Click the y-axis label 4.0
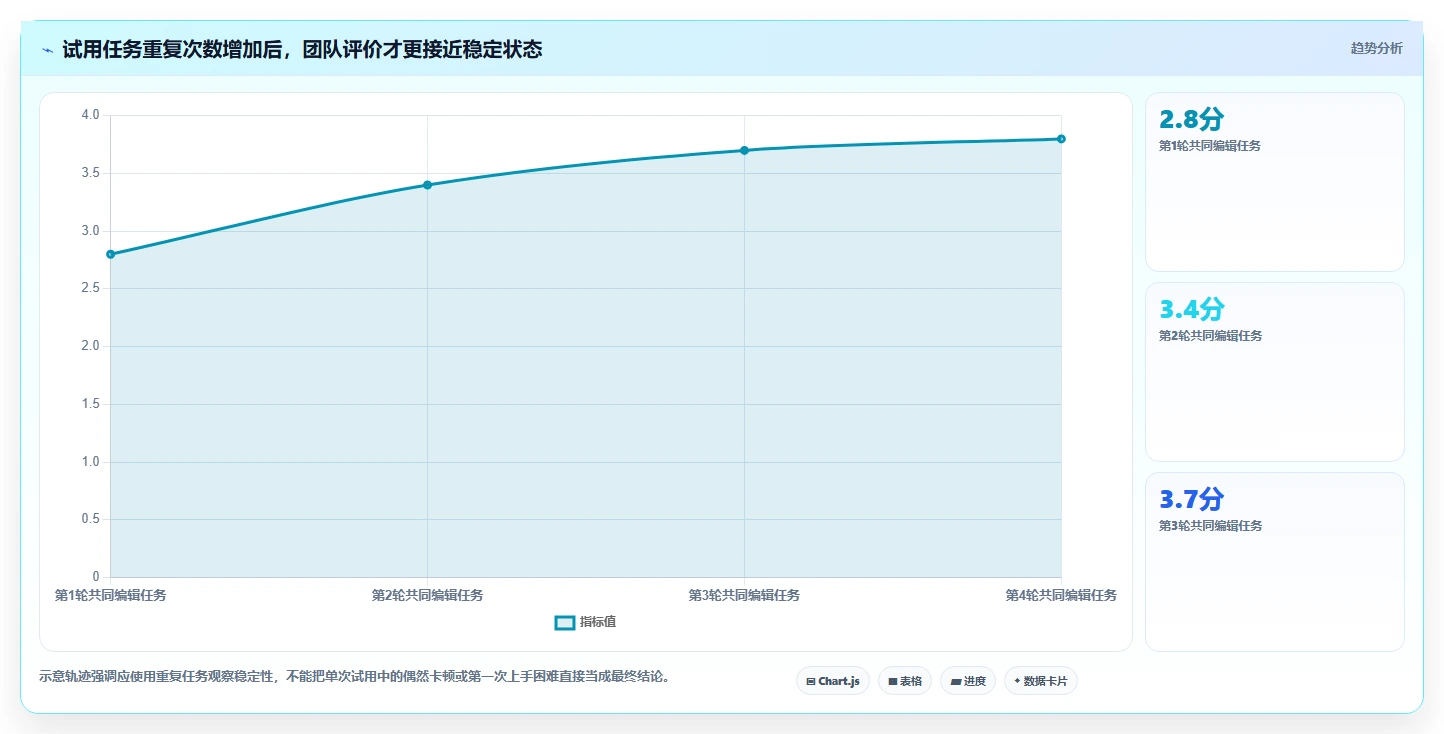Viewport: 1444px width, 734px height. point(90,115)
